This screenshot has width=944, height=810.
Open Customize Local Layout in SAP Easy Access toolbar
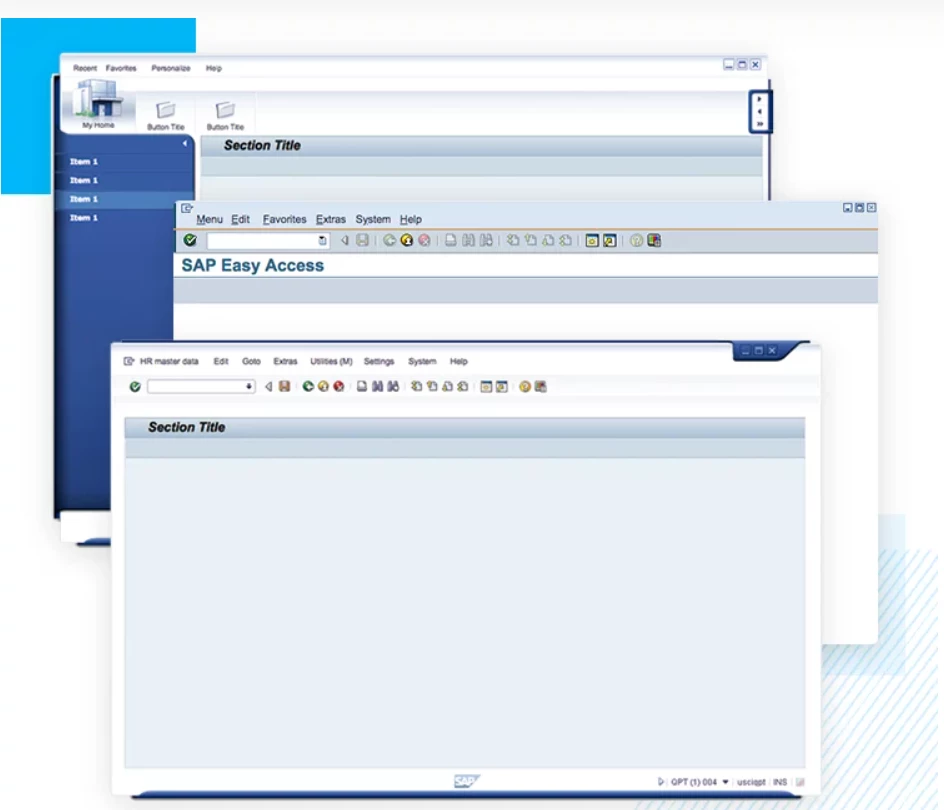(654, 240)
